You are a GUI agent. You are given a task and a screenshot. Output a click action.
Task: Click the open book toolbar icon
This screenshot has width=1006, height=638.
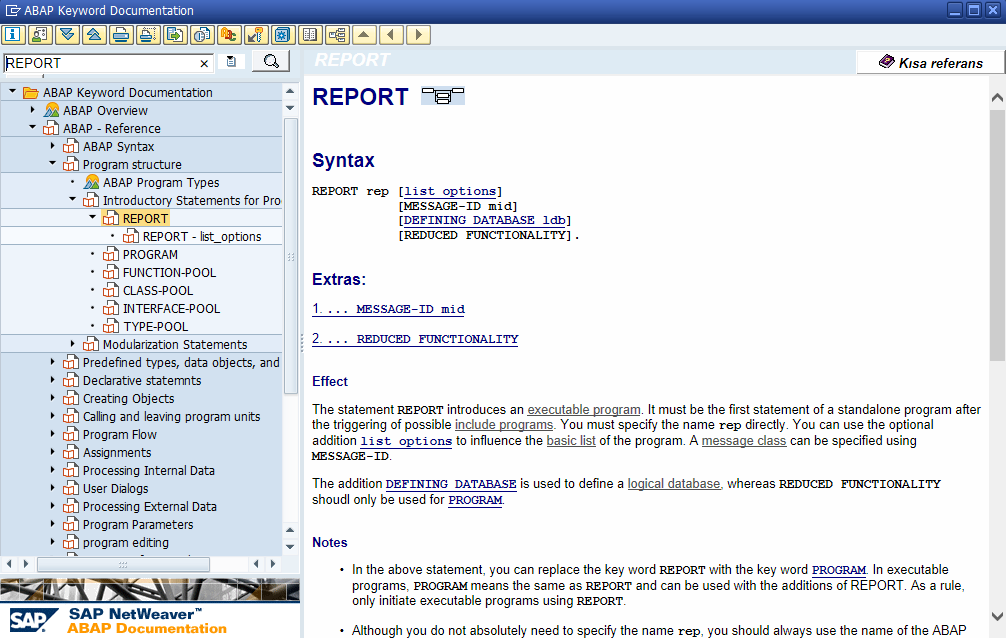click(x=310, y=35)
